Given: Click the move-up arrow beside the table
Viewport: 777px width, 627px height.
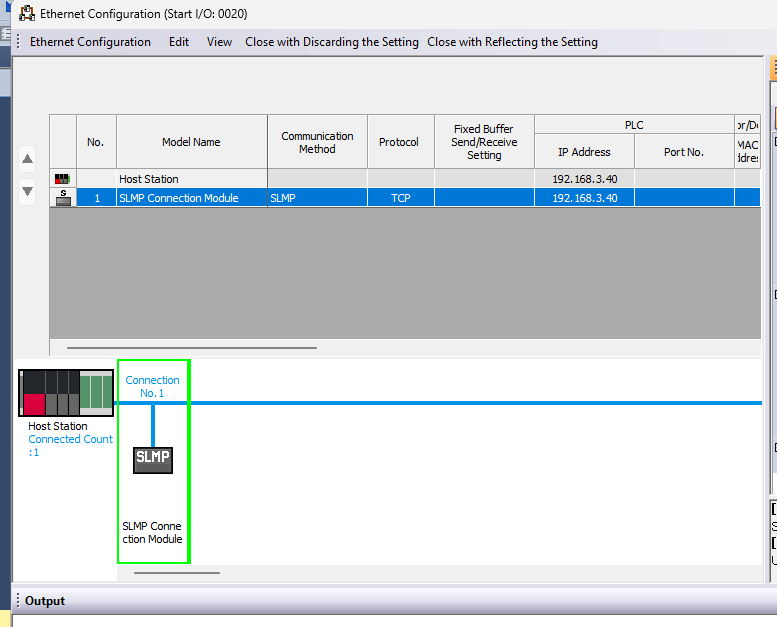Looking at the screenshot, I should point(28,159).
